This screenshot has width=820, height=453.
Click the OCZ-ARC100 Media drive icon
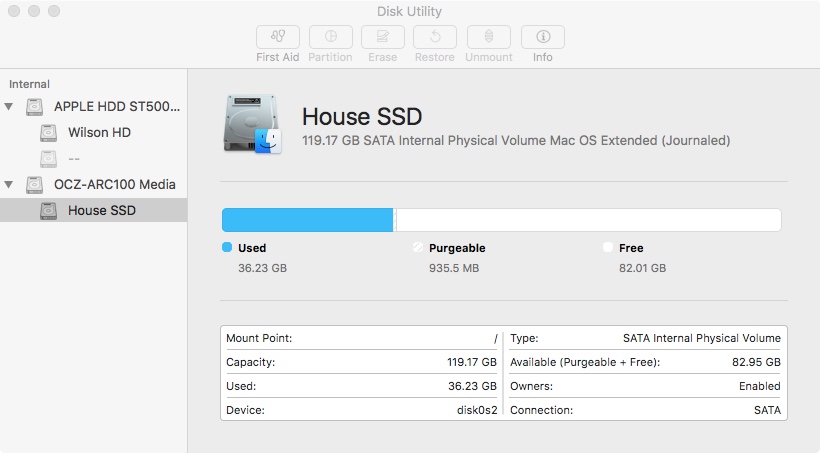(35, 185)
